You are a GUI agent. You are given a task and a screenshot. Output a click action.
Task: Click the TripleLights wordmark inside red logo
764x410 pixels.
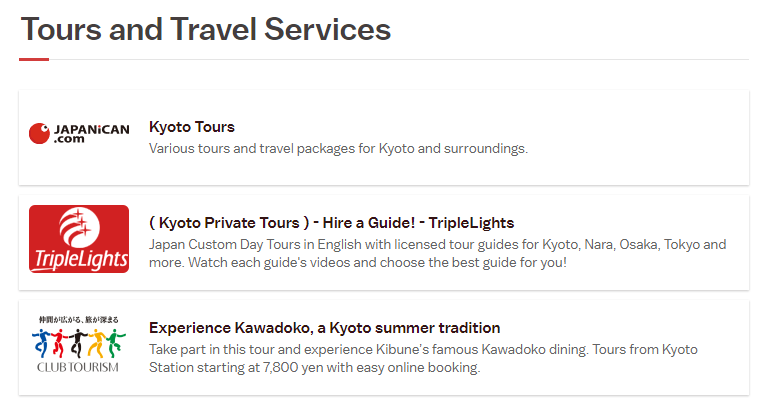tap(81, 260)
